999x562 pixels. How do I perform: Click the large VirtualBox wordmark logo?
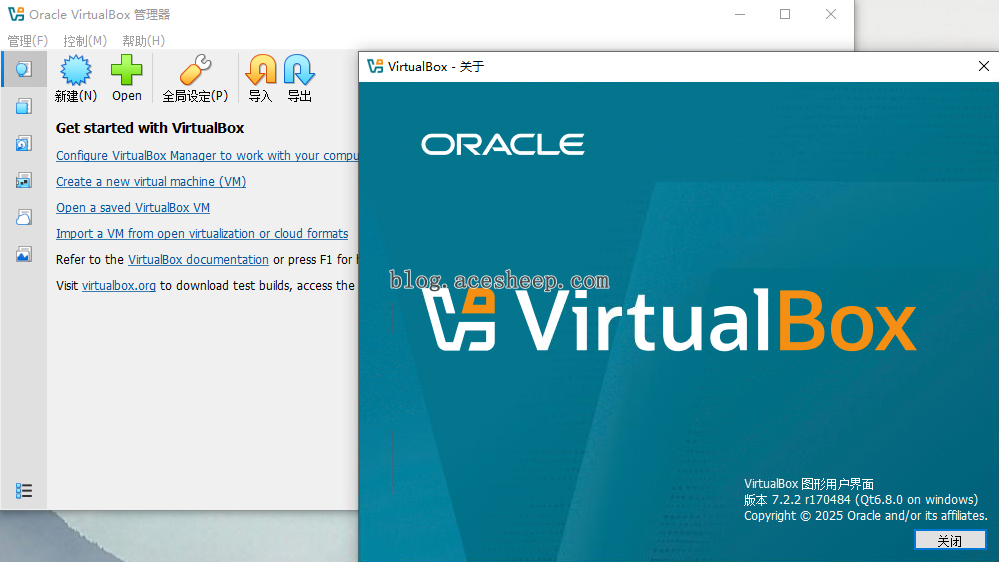[670, 319]
